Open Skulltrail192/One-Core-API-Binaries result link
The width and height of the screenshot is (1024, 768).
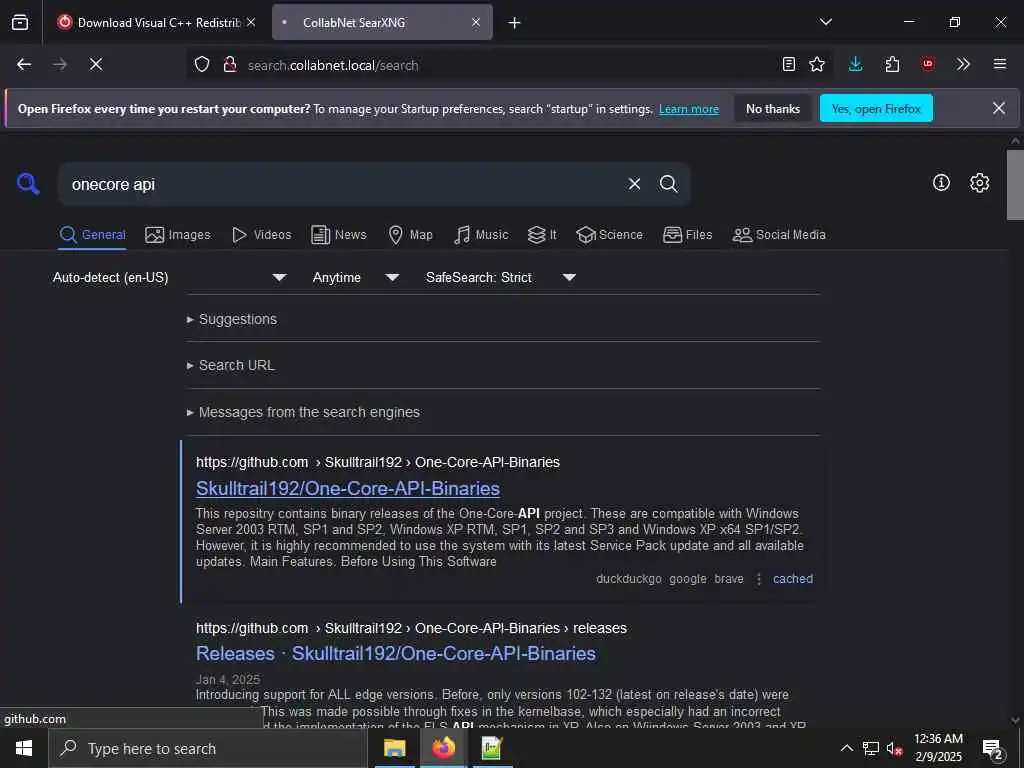(347, 488)
